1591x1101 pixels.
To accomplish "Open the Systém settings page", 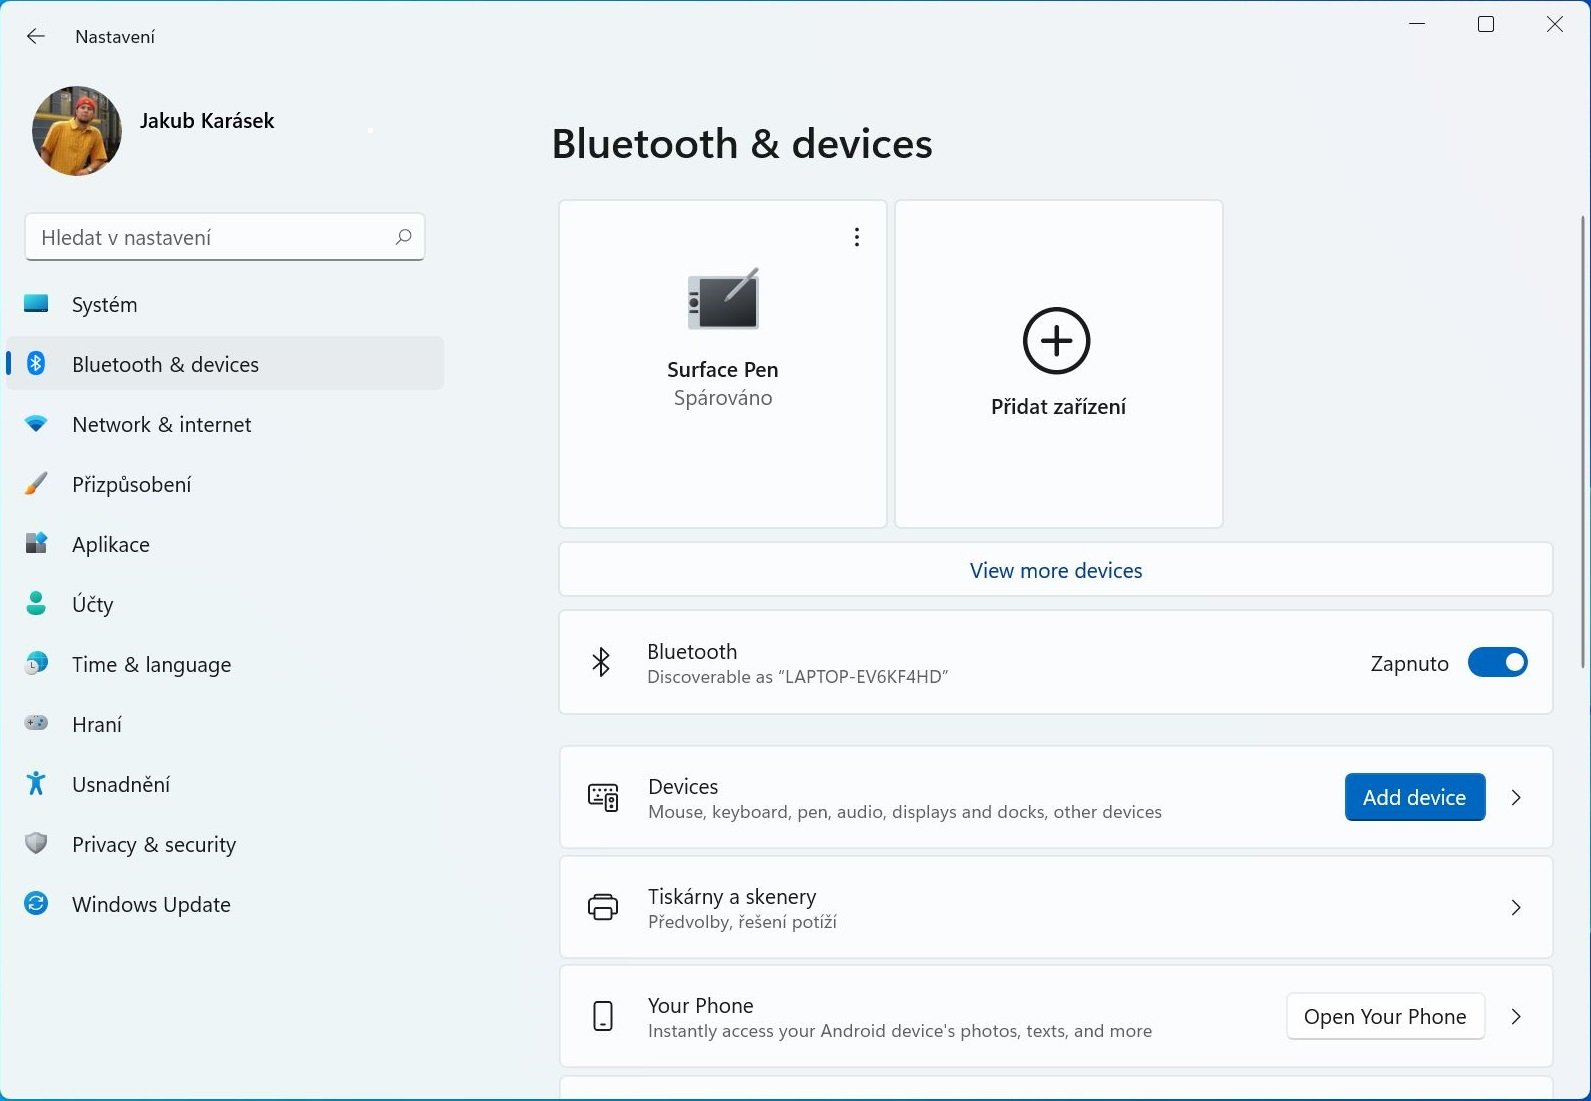I will point(225,304).
